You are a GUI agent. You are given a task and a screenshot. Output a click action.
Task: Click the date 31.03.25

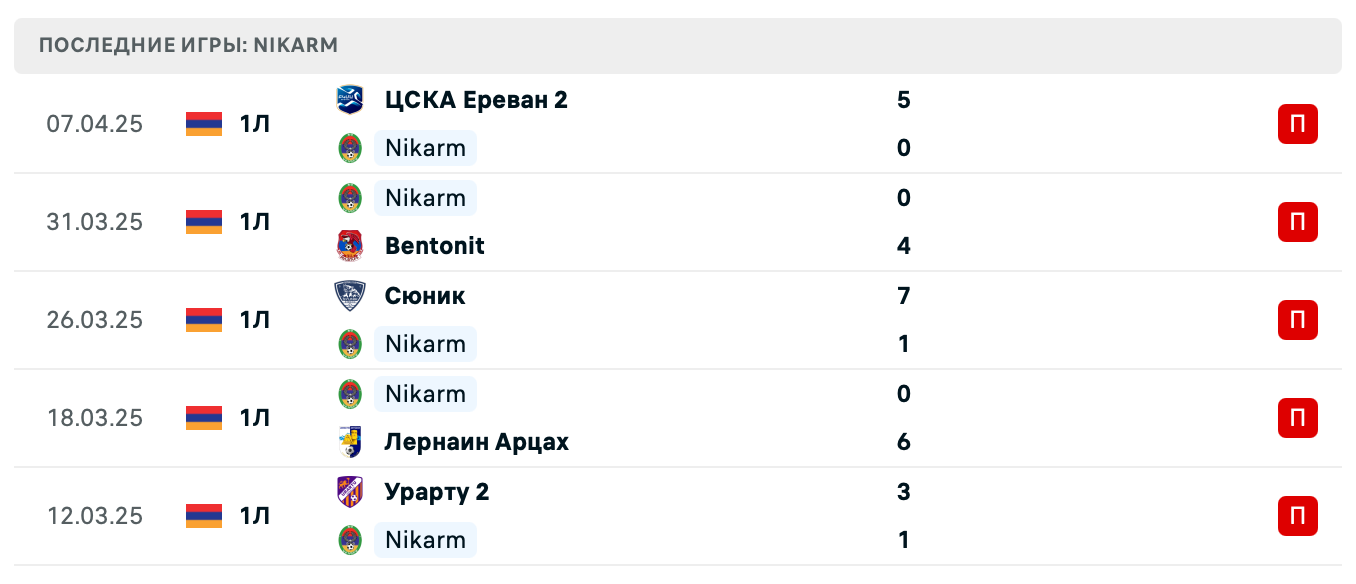click(x=95, y=222)
